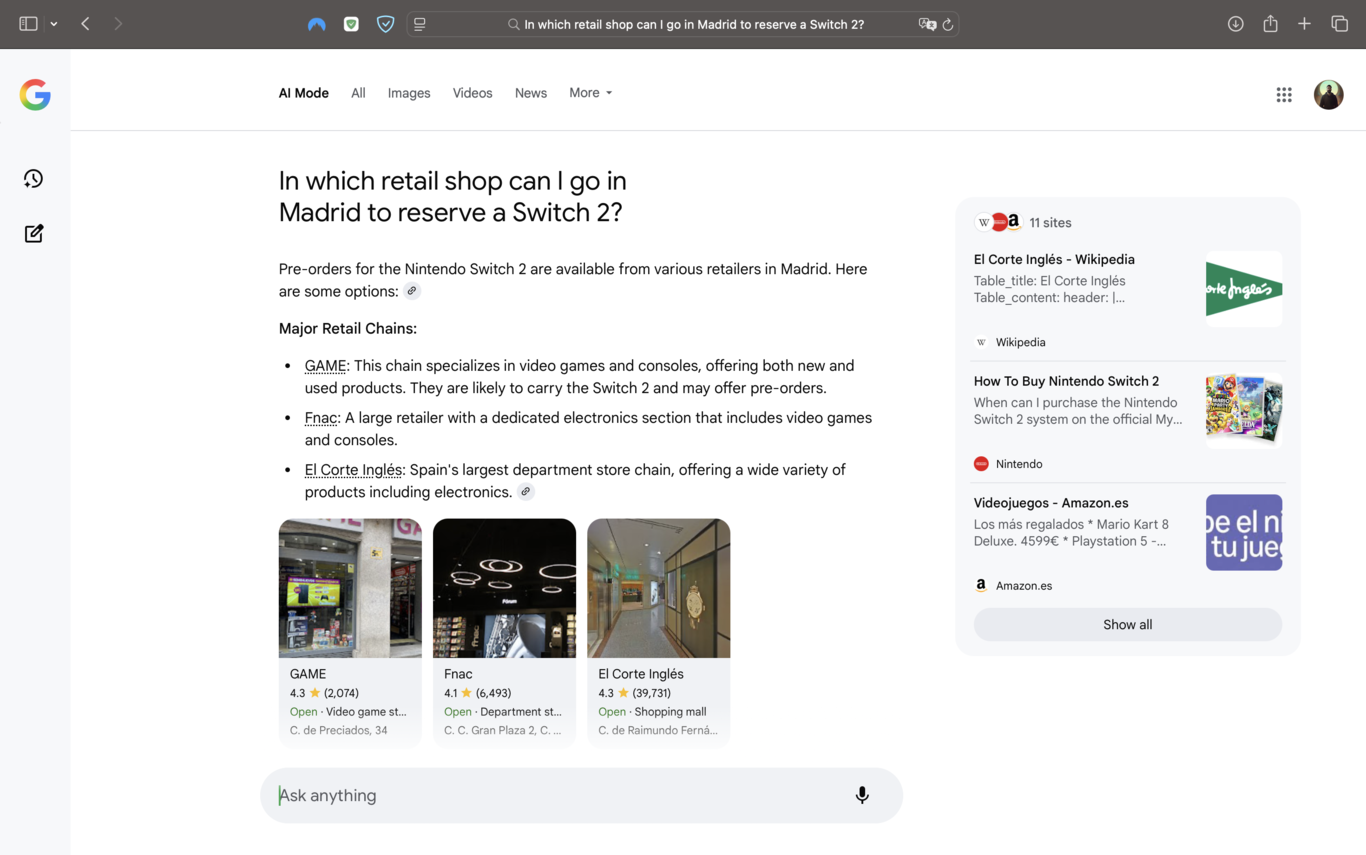Go back to previous page
Screen dimensions: 1366x855
[x=86, y=24]
